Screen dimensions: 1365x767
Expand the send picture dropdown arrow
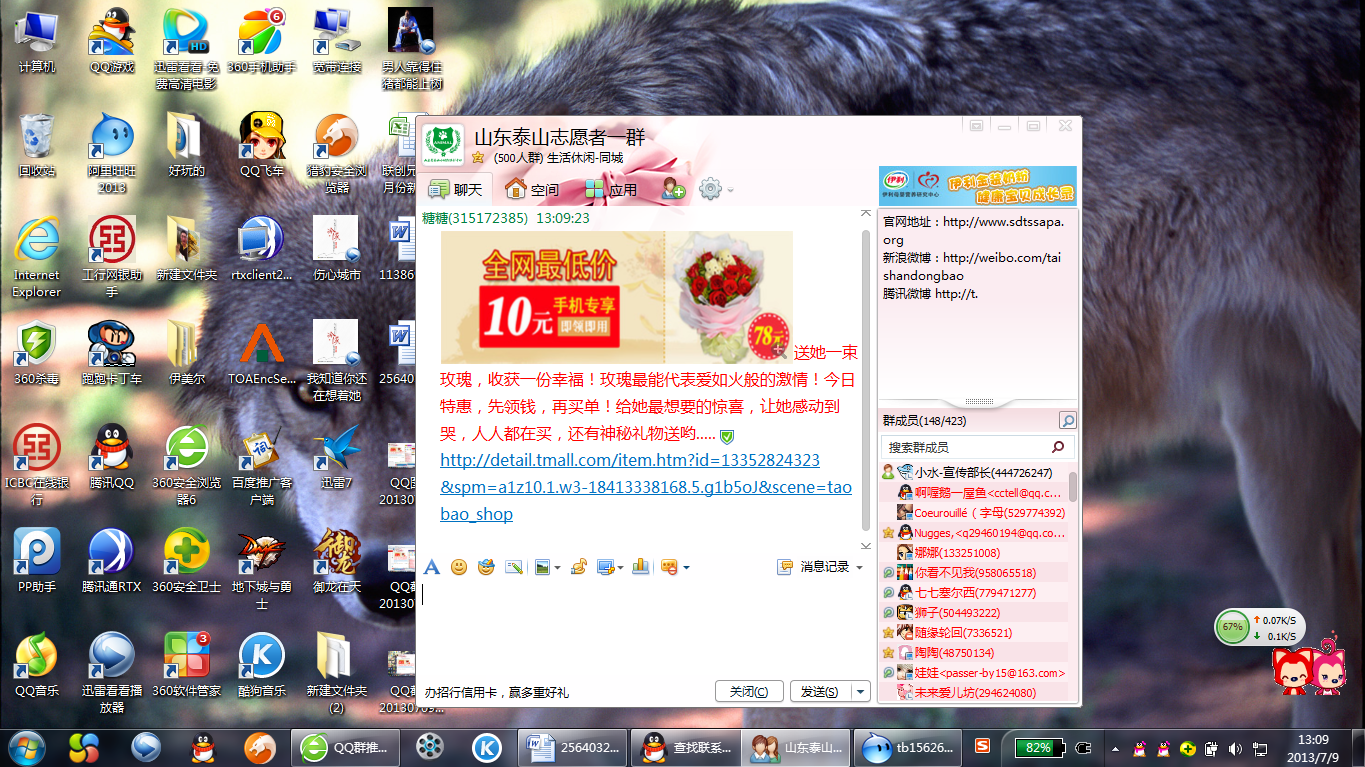click(x=557, y=568)
